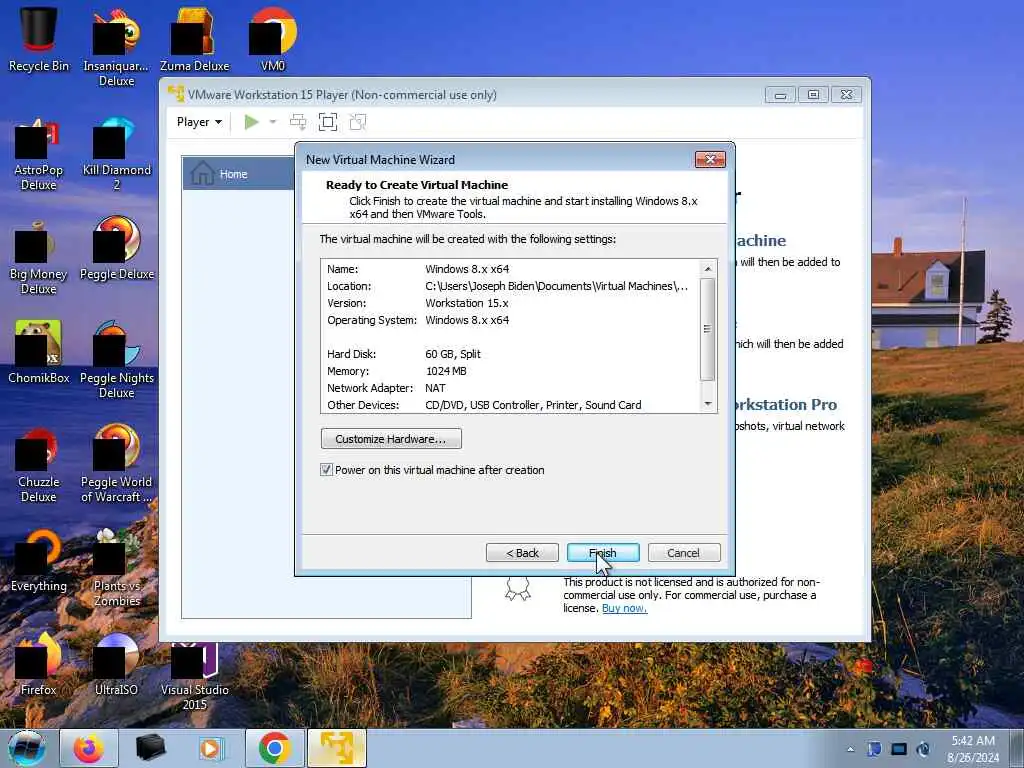Screen dimensions: 1024x768
Task: Maximize the VMware Workstation Player window
Action: coord(813,95)
